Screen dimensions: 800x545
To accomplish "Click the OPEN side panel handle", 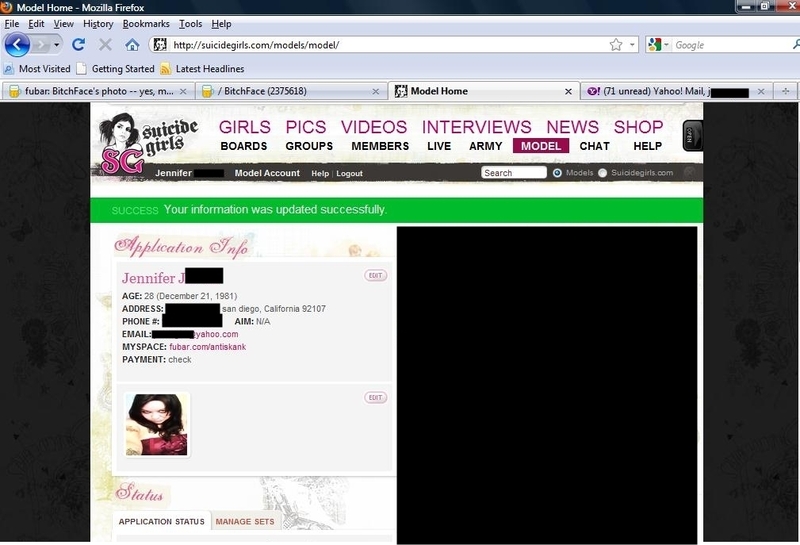I will pyautogui.click(x=692, y=136).
